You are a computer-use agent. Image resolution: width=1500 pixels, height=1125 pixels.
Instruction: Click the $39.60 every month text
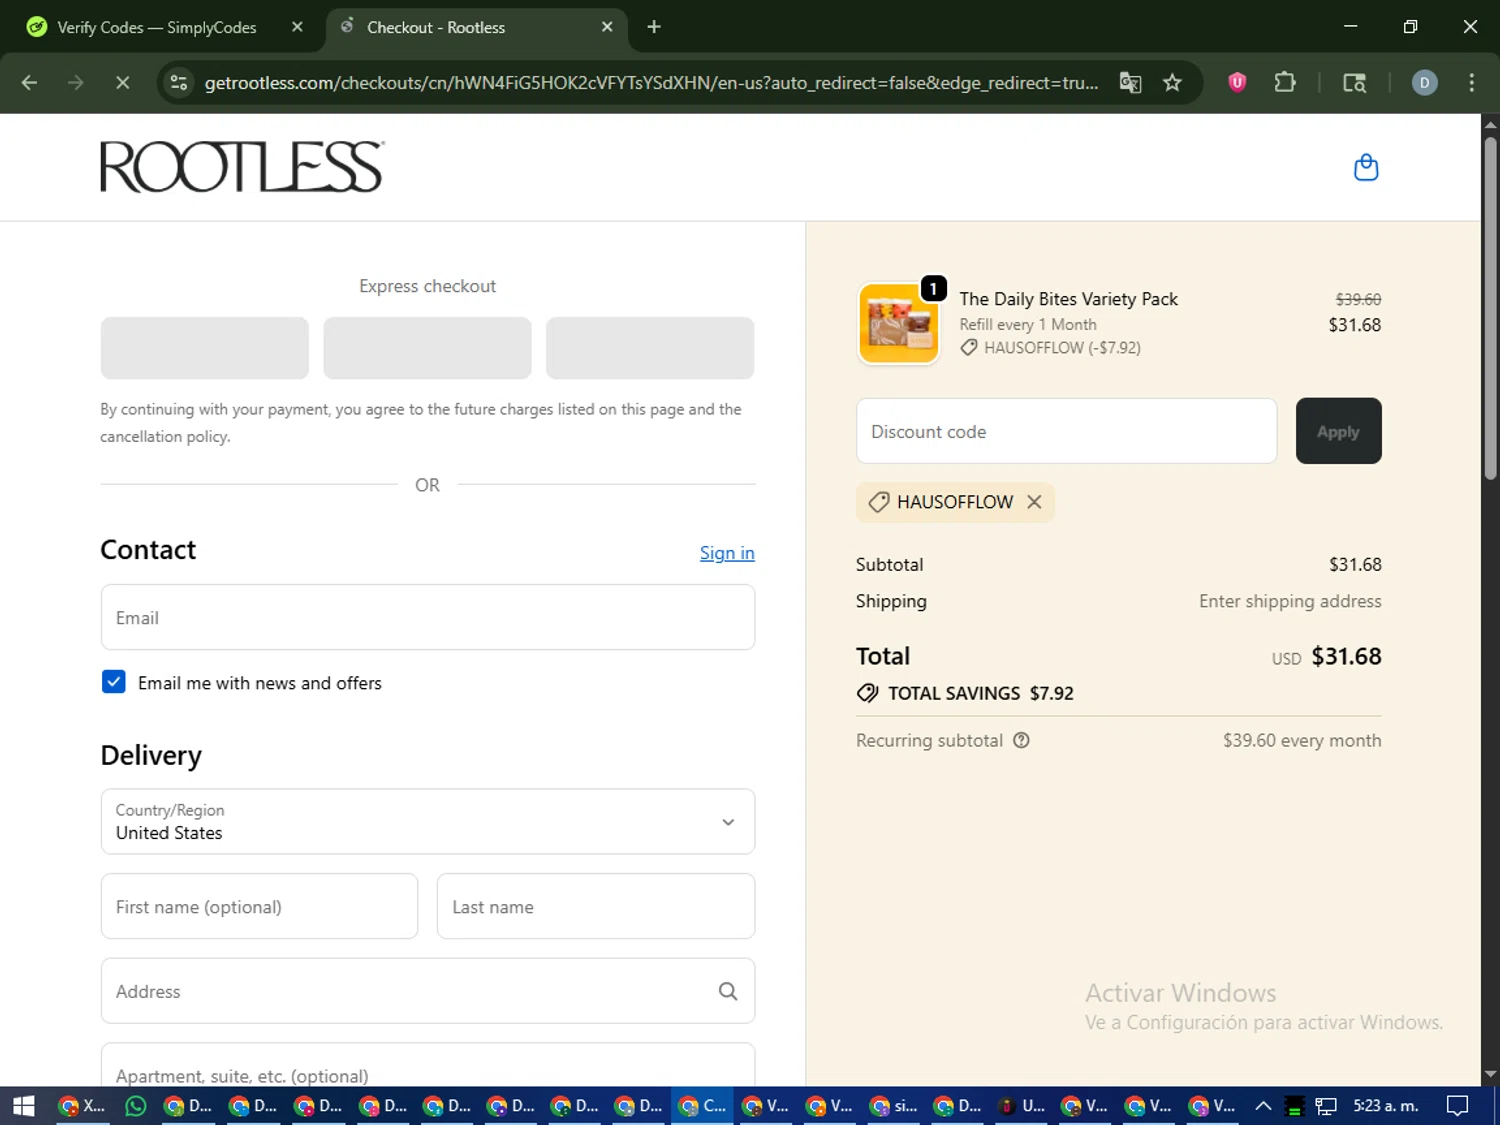click(x=1302, y=740)
